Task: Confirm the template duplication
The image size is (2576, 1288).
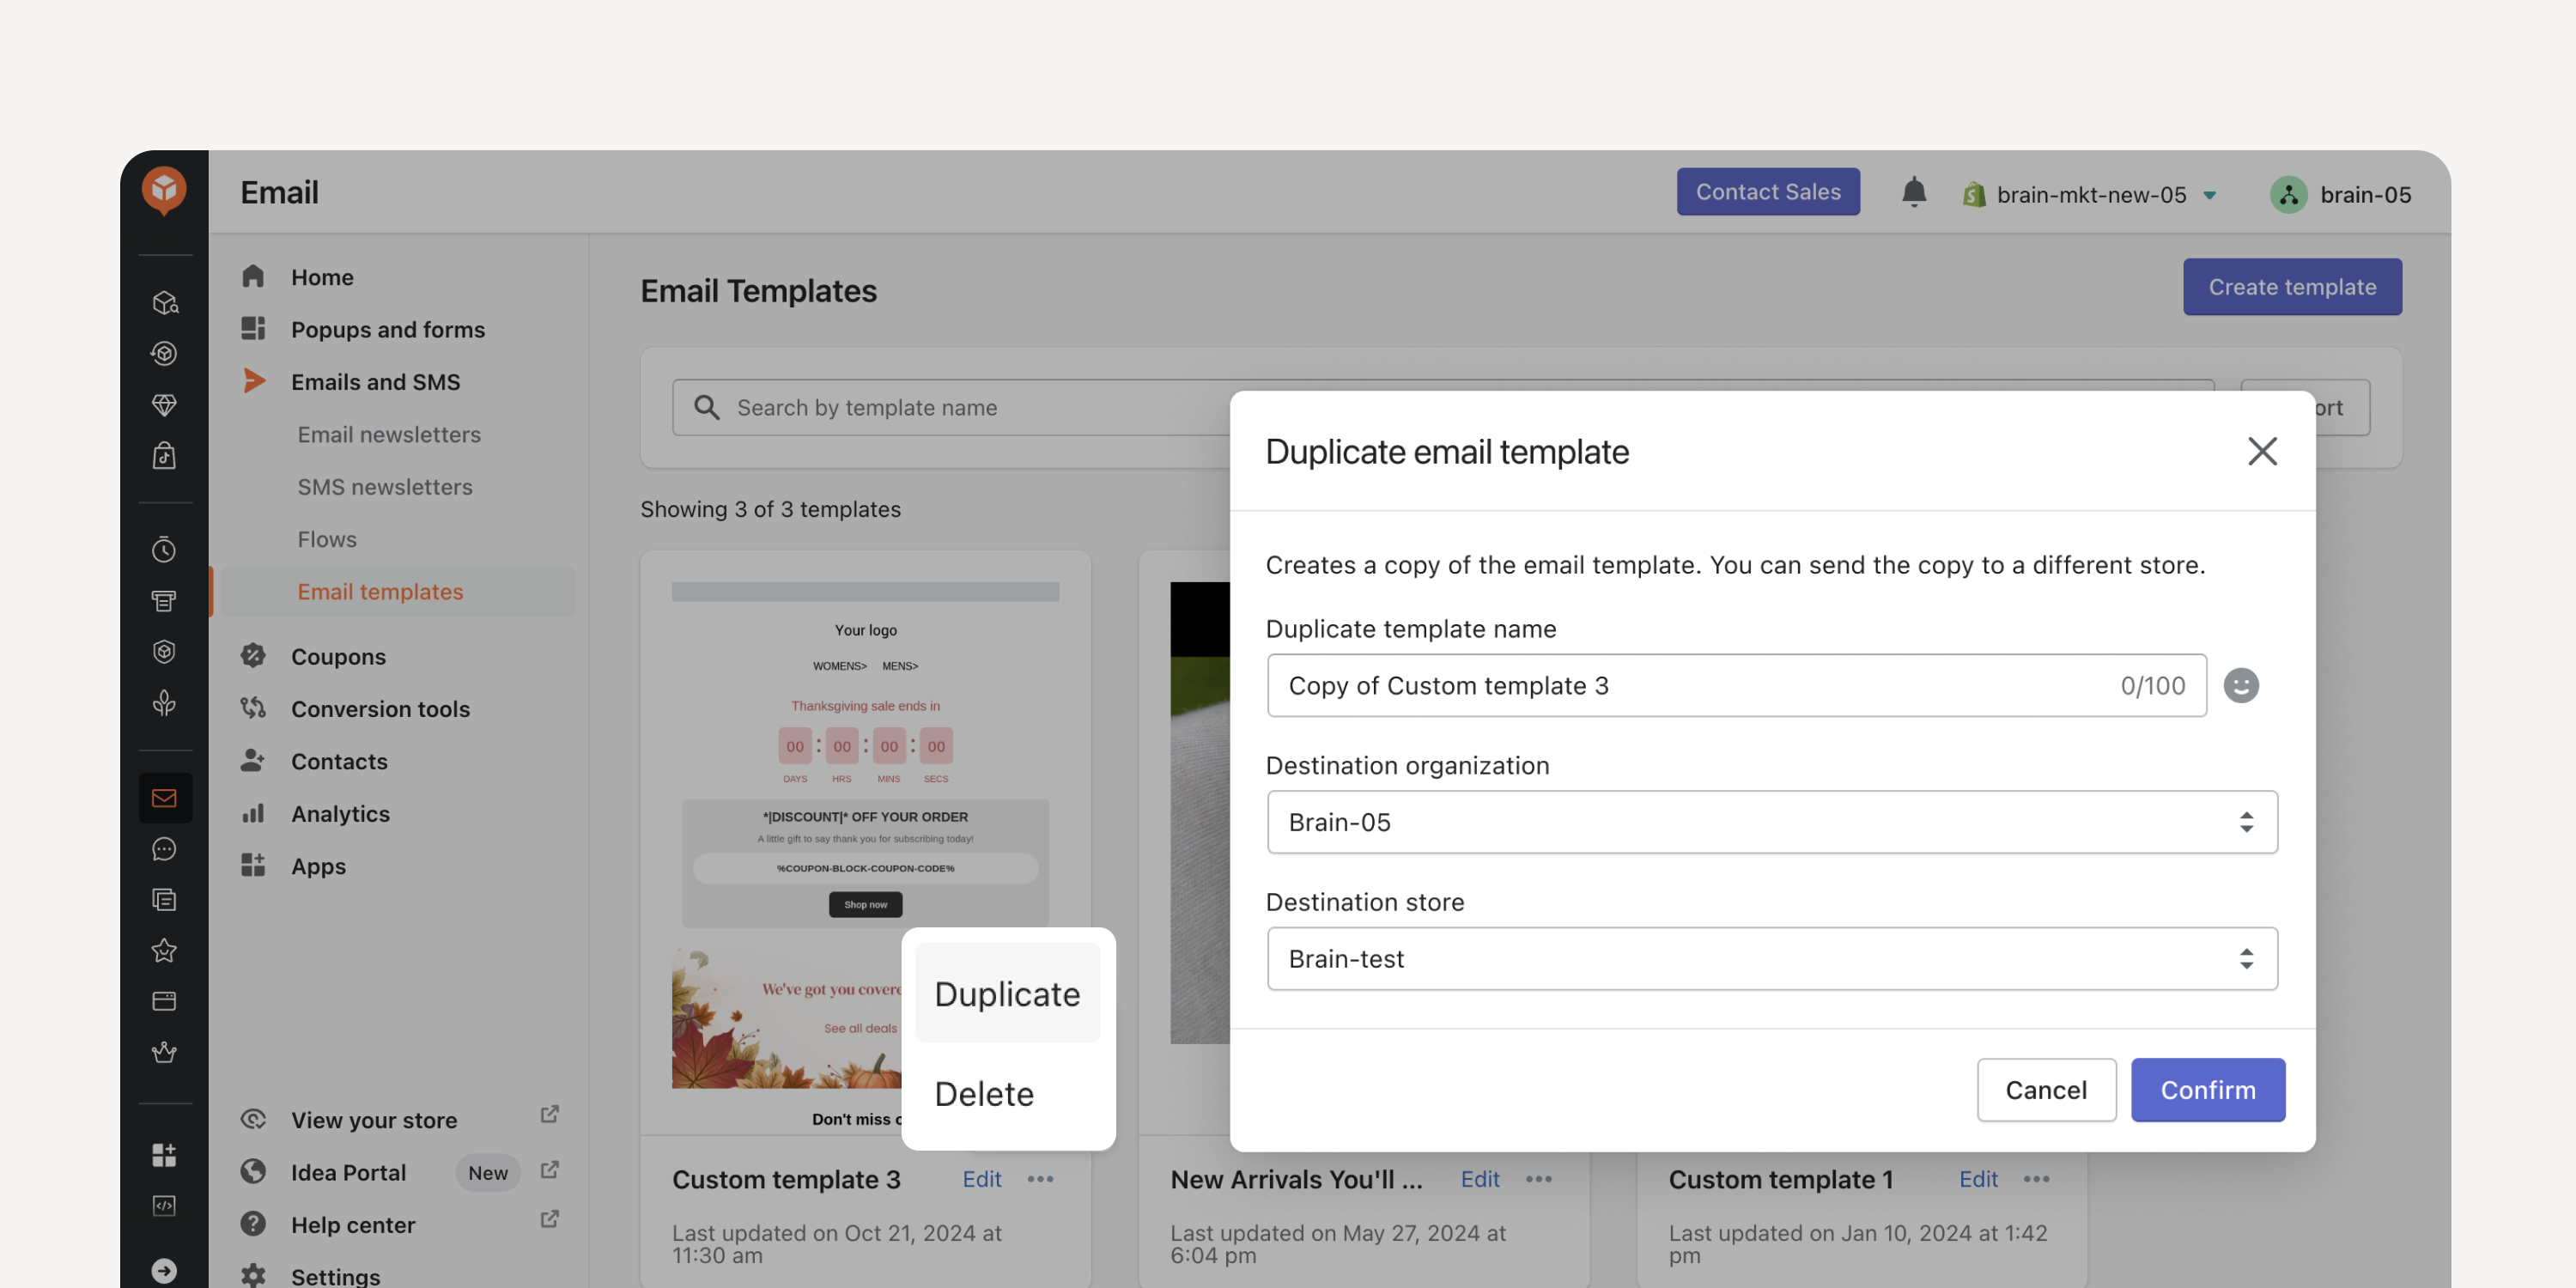Action: click(x=2207, y=1089)
